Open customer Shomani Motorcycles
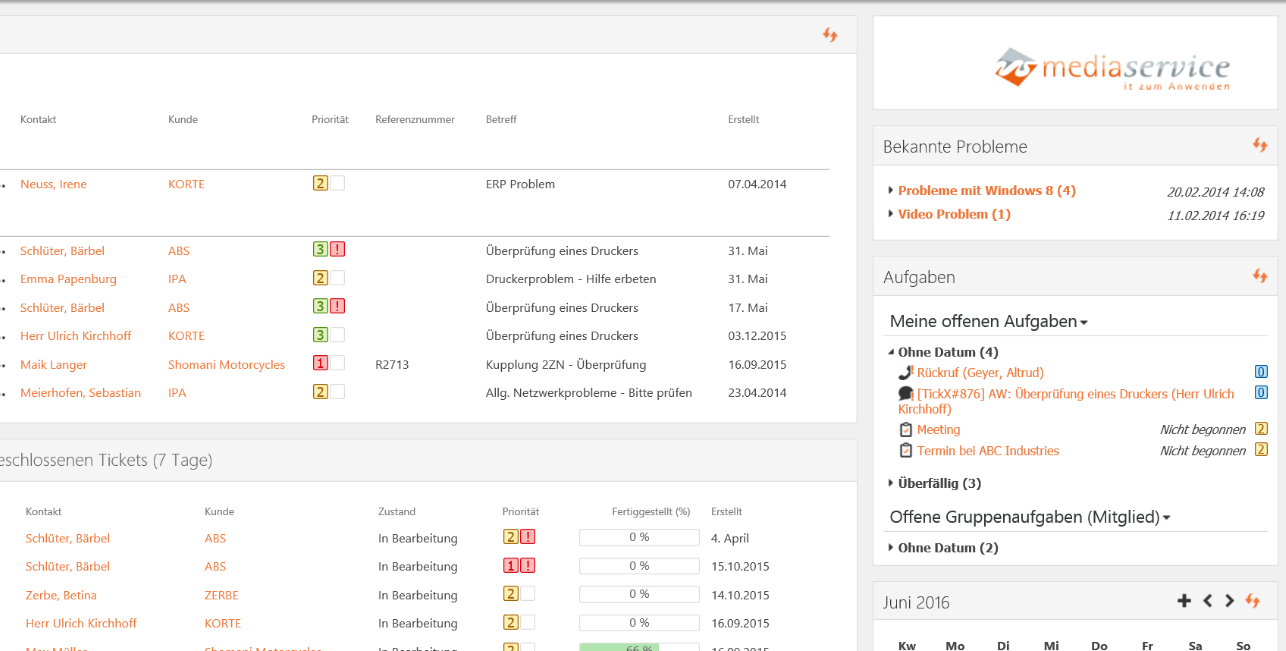 click(x=226, y=365)
